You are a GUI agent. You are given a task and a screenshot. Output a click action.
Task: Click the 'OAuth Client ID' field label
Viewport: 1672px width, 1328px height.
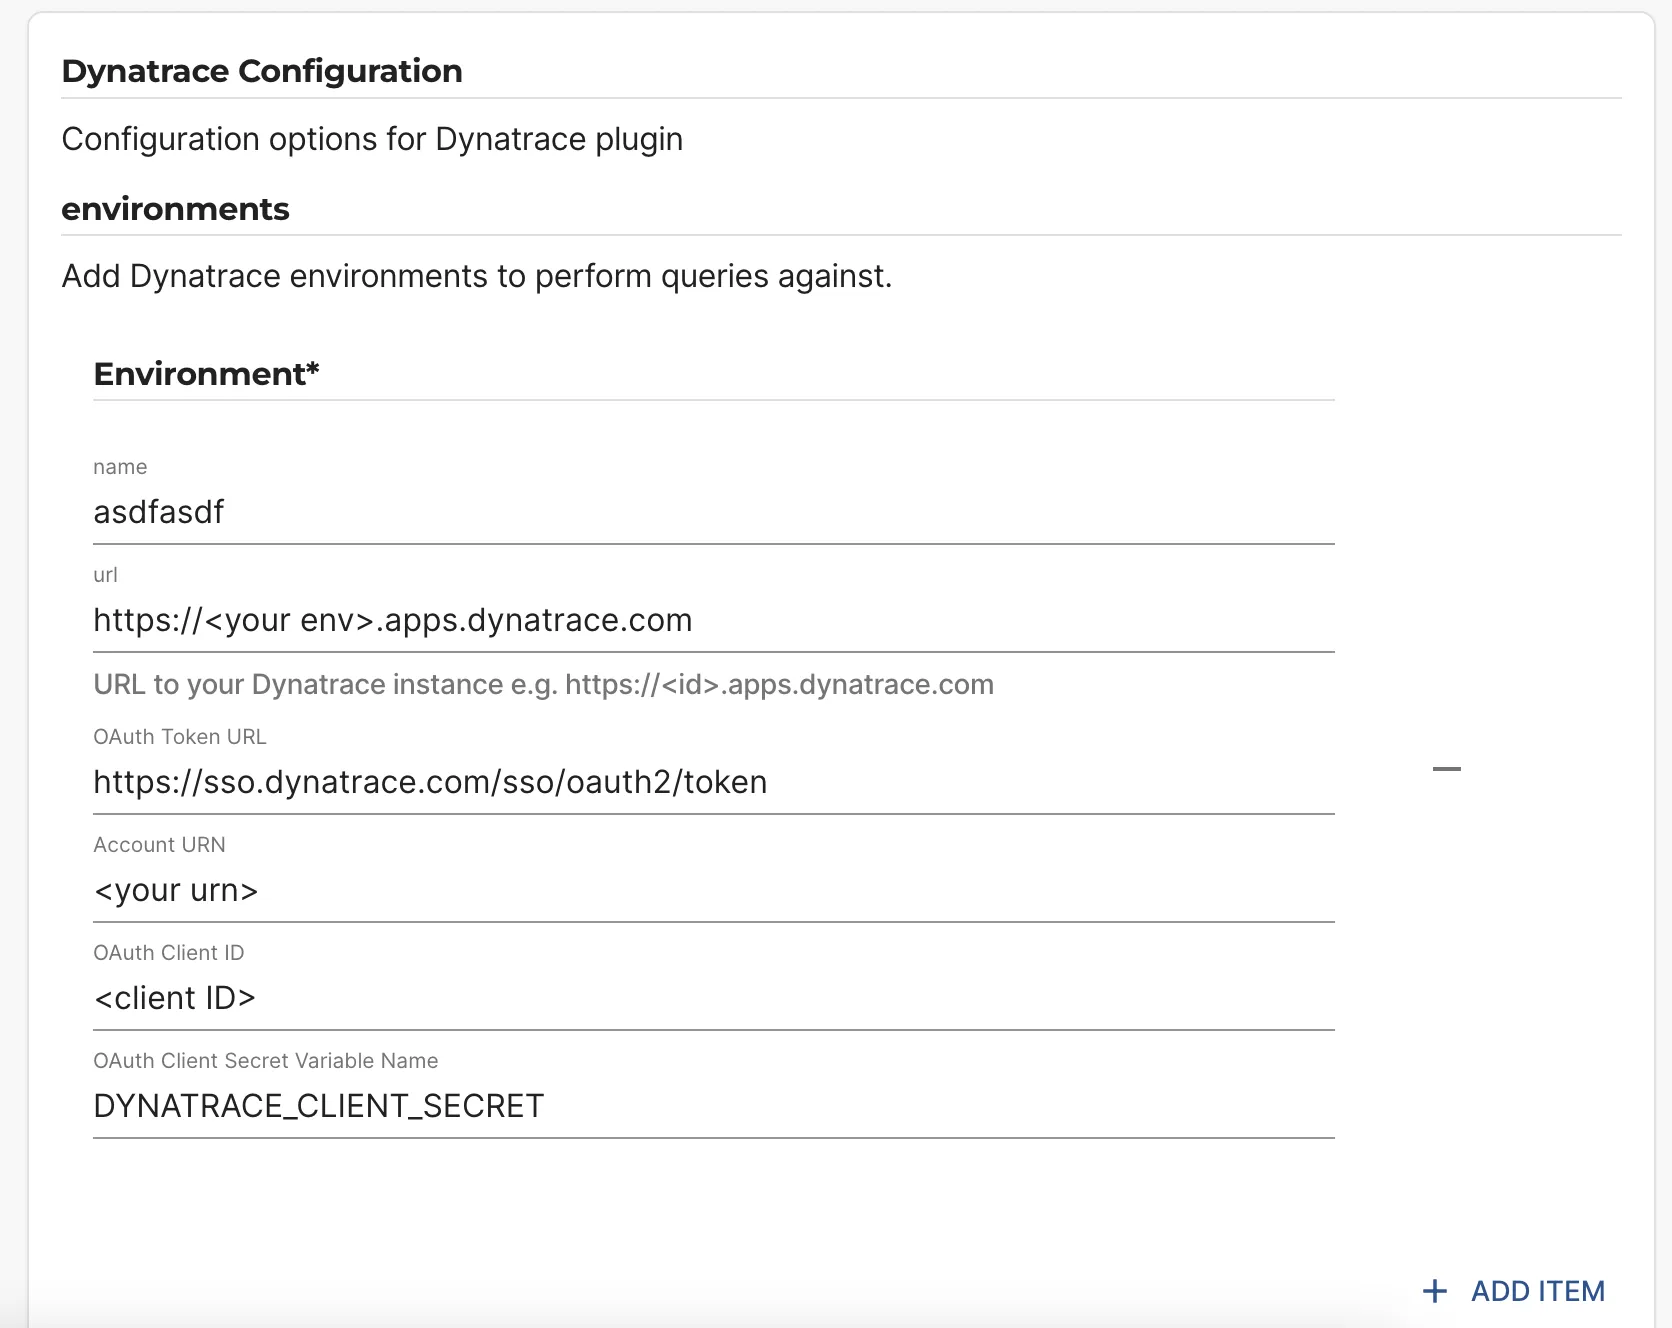pos(168,953)
